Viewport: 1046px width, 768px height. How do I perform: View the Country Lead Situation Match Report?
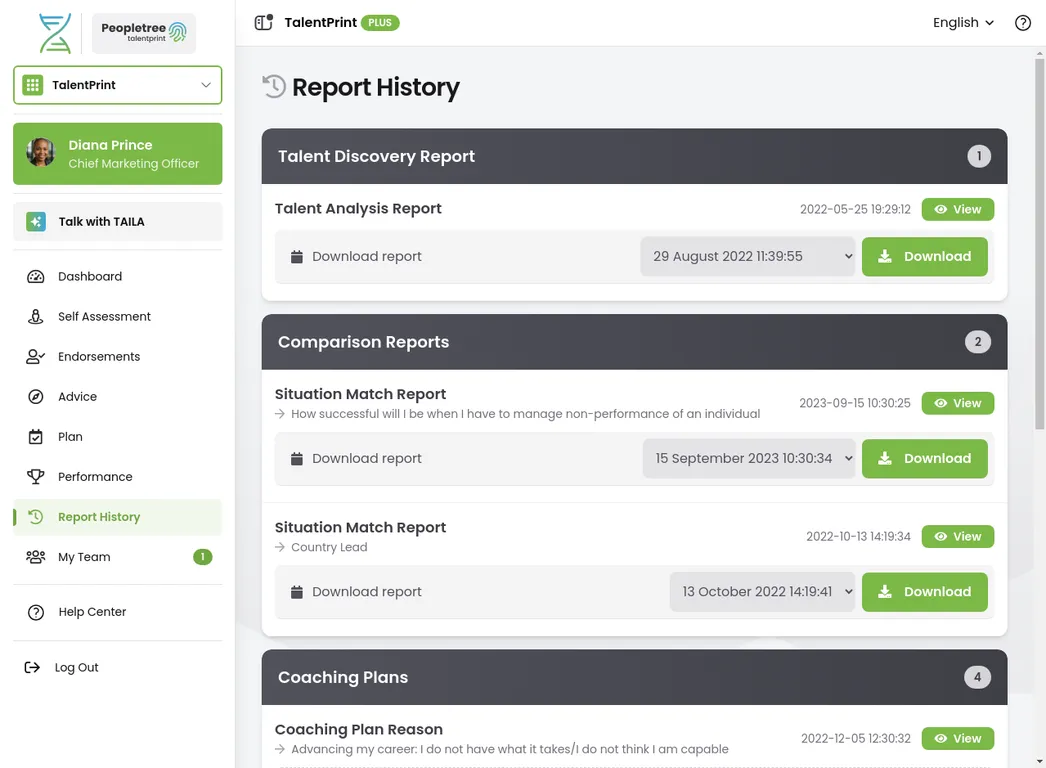(958, 536)
